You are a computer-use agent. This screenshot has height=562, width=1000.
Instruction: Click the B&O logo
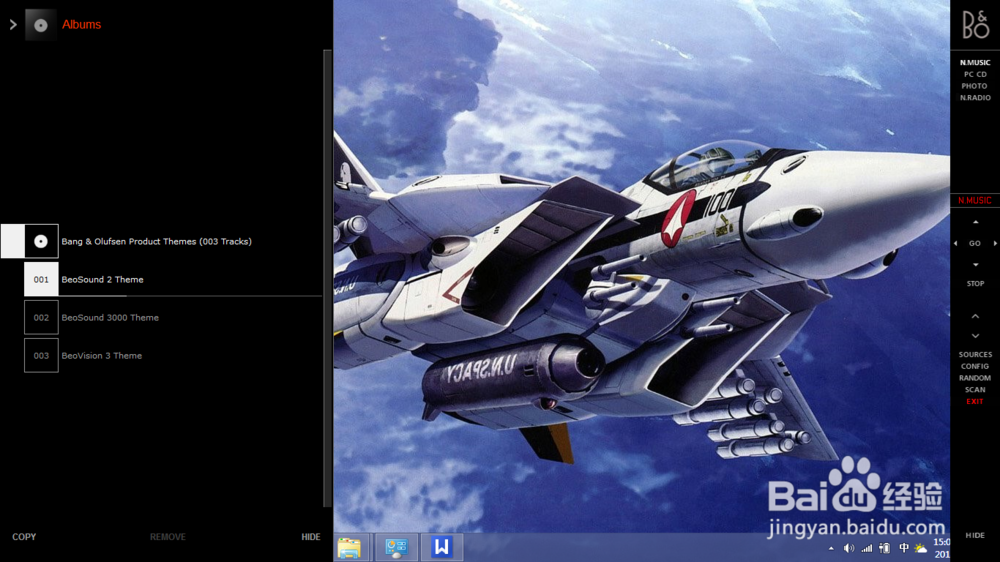pos(975,24)
